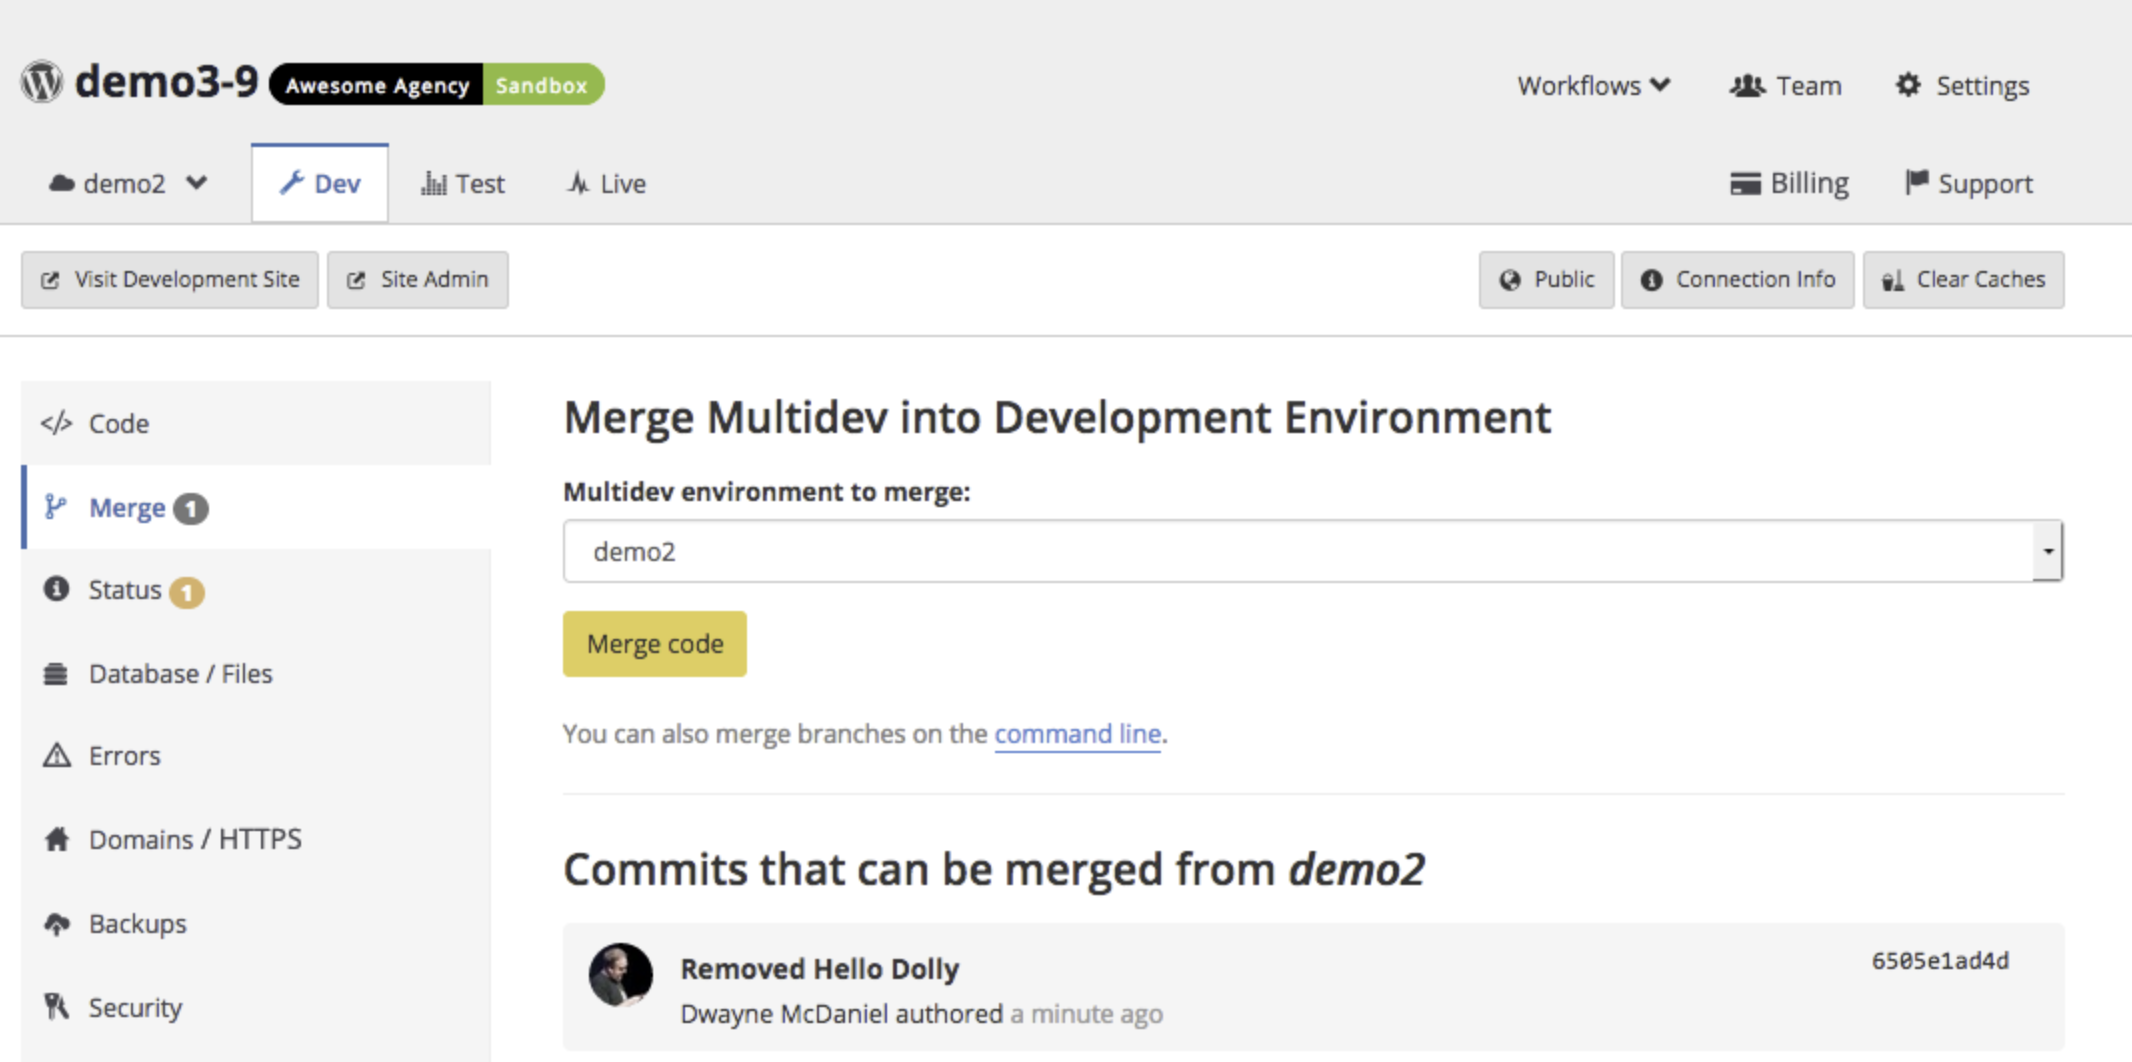The height and width of the screenshot is (1062, 2132).
Task: Open the Settings gear
Action: click(x=1907, y=85)
